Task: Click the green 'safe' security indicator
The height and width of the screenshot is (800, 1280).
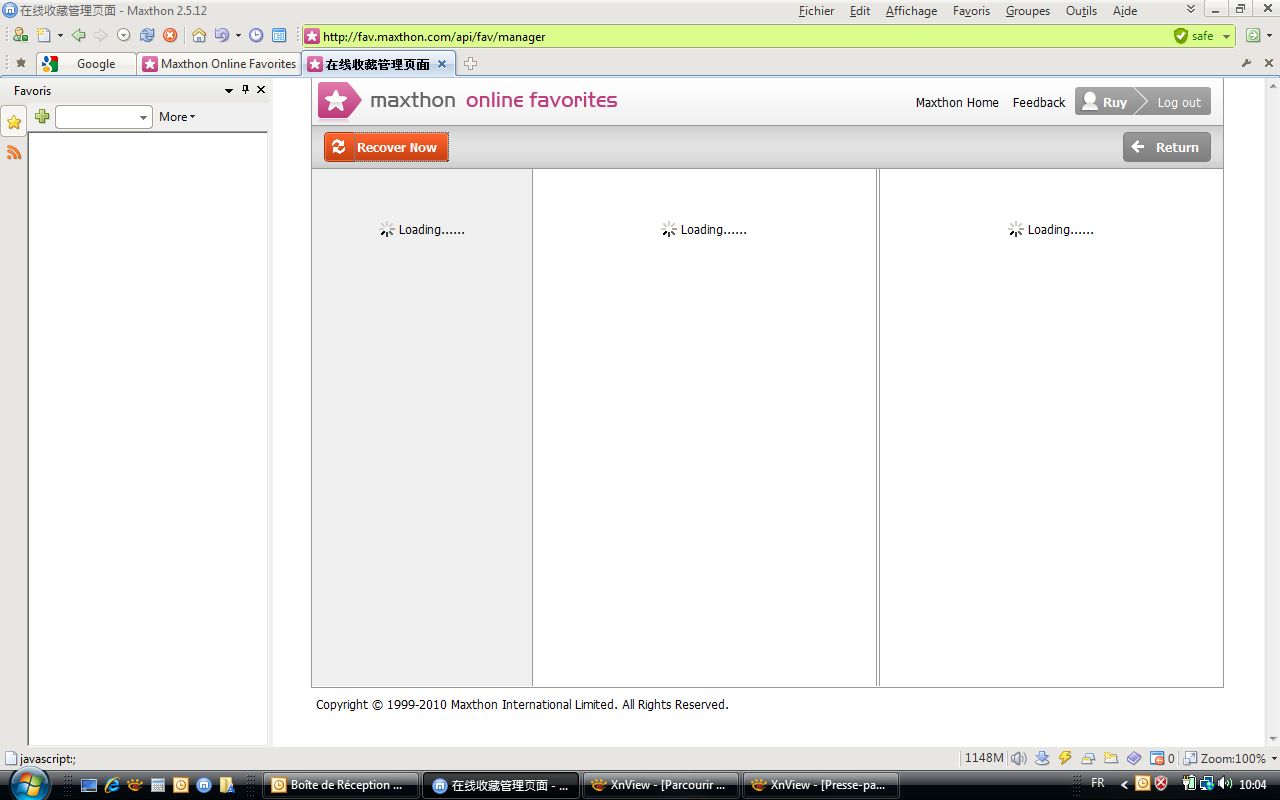Action: [1194, 36]
